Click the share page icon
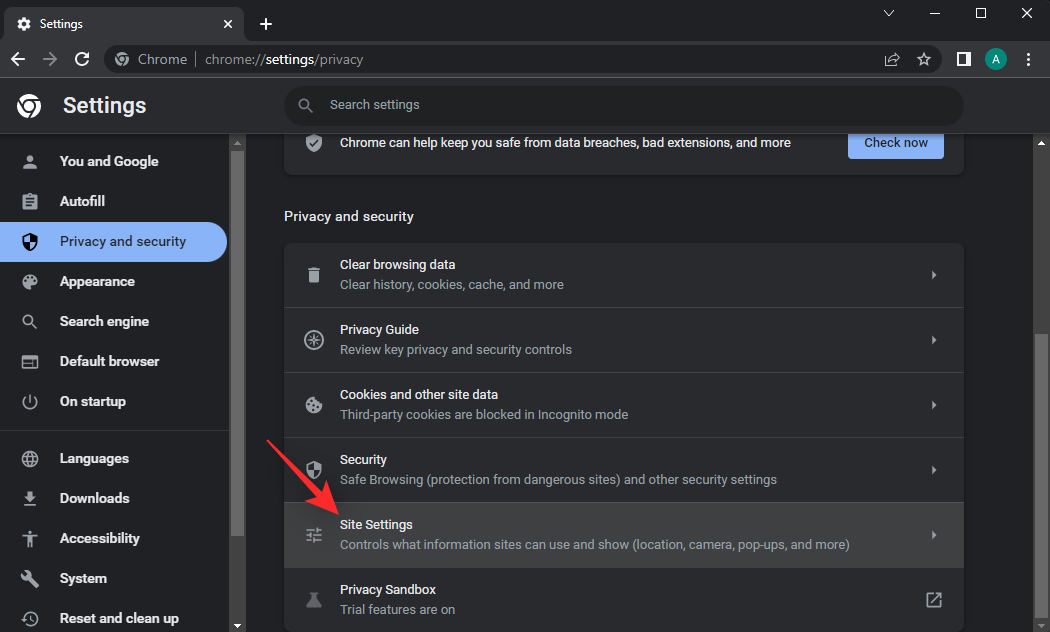 892,59
